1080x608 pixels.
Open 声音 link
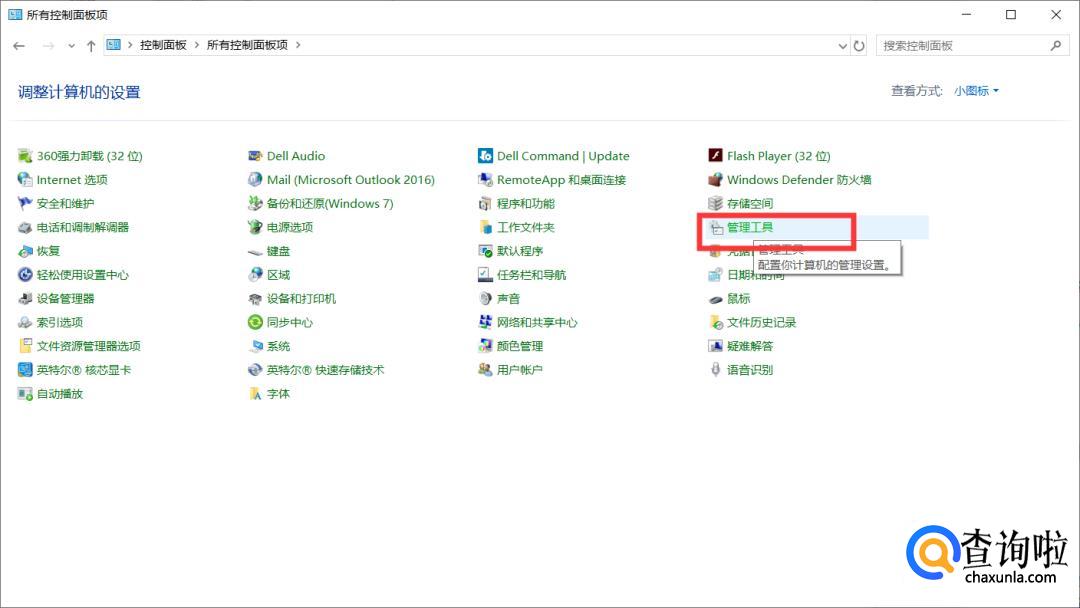[508, 299]
